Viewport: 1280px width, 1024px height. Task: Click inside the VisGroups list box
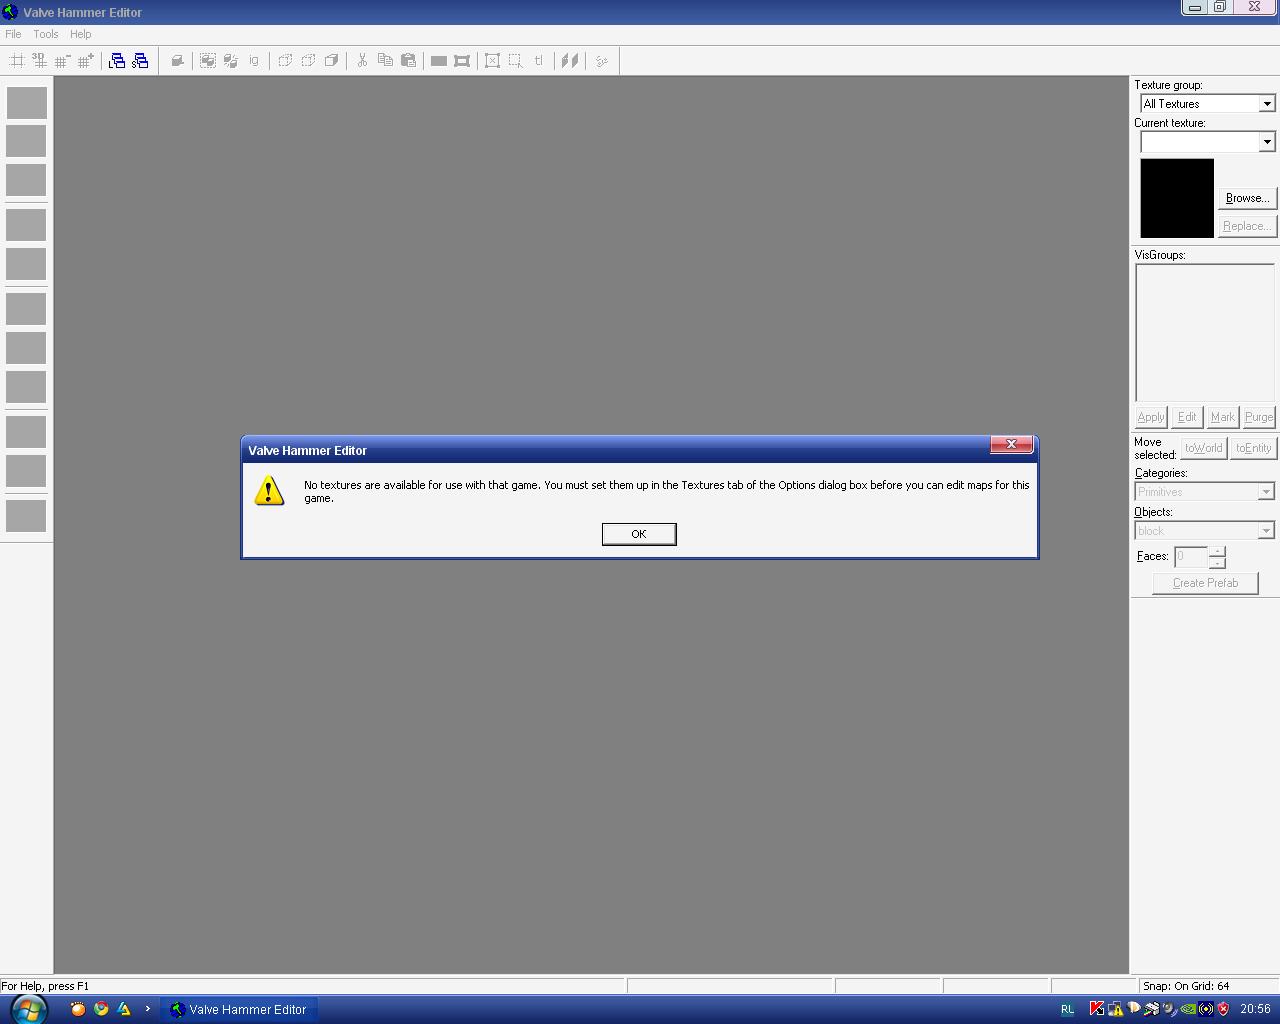pos(1205,333)
